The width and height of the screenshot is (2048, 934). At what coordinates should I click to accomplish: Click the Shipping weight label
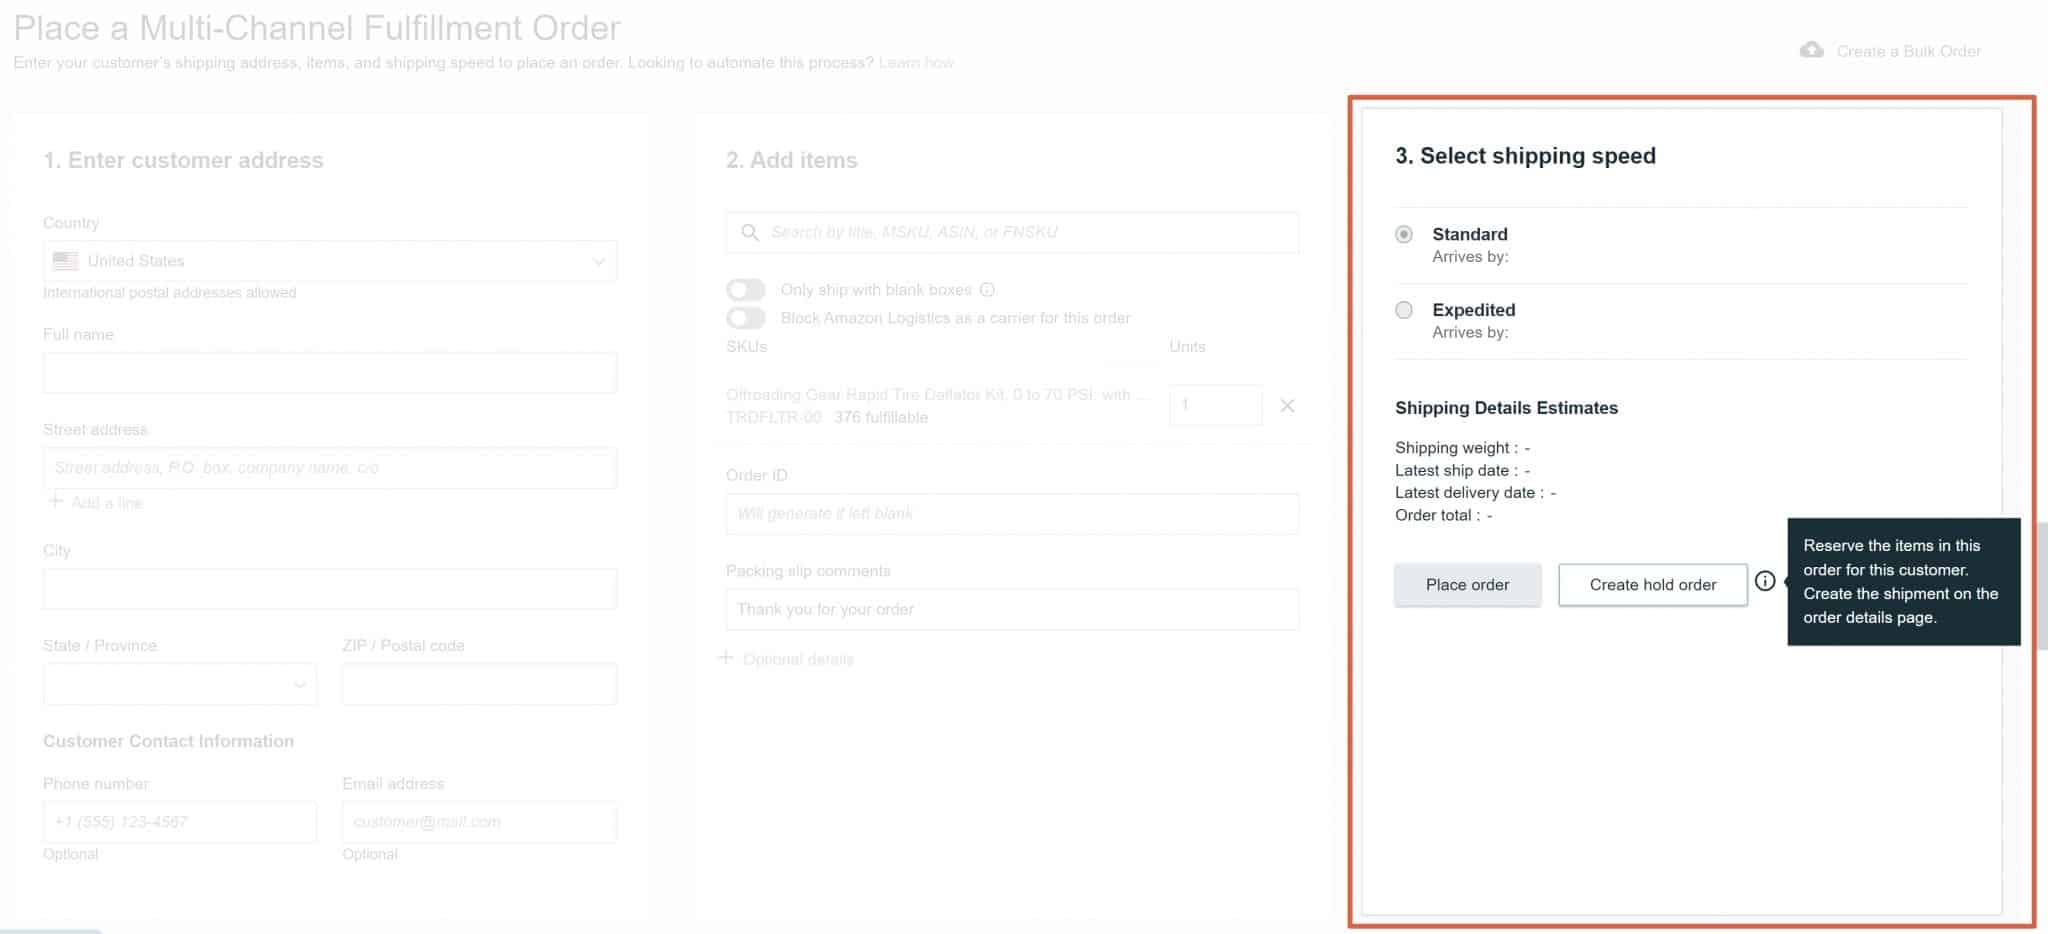(1456, 448)
